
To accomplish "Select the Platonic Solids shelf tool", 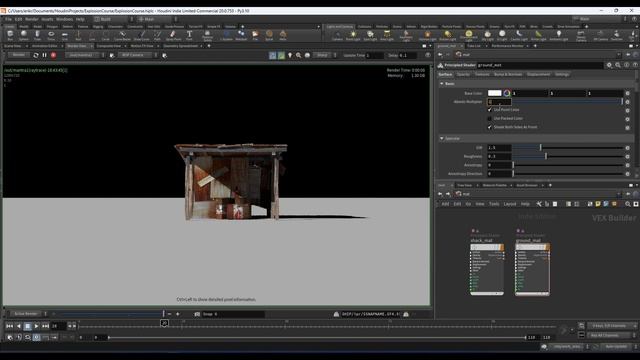I will 207,36.
